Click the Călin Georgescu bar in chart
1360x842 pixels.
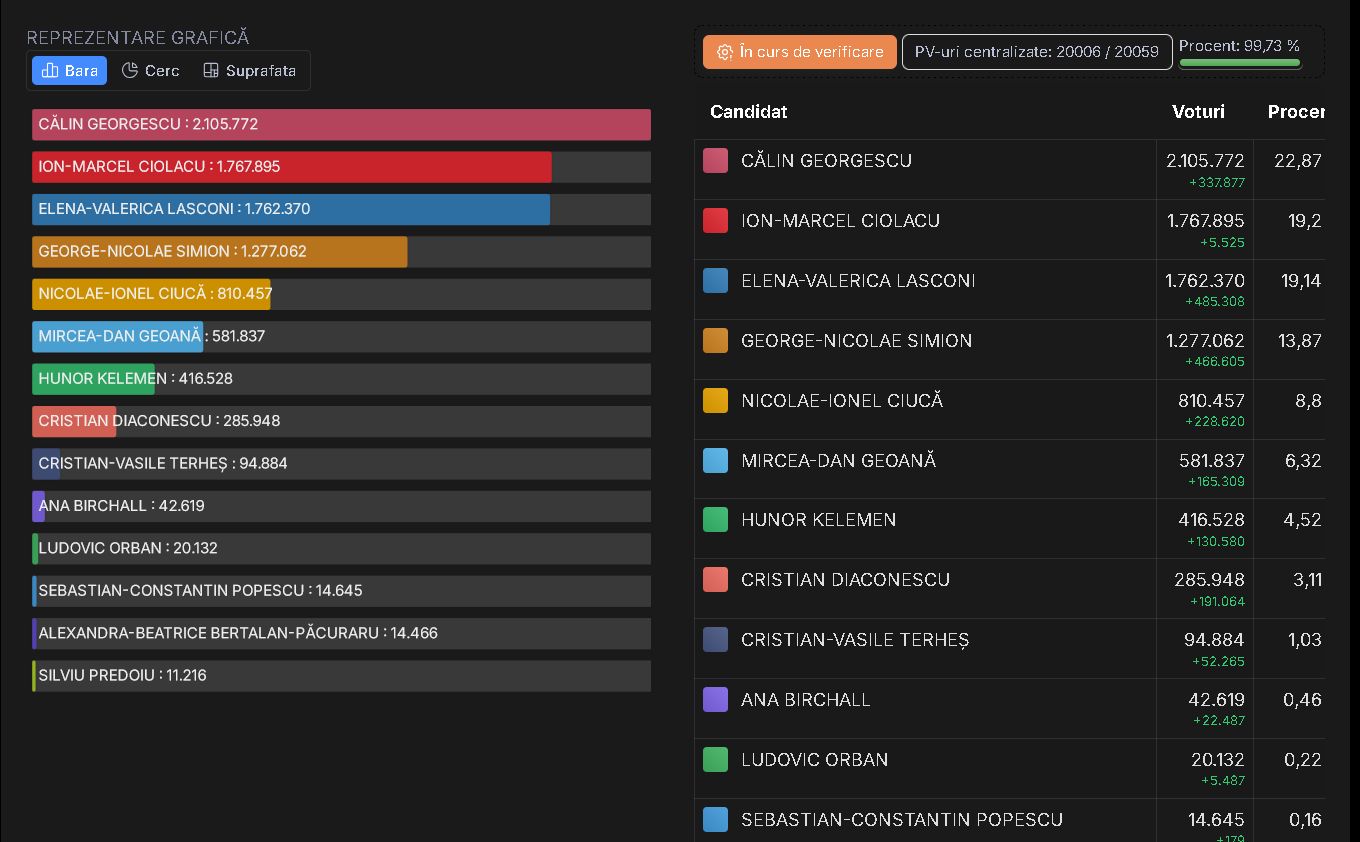tap(341, 125)
